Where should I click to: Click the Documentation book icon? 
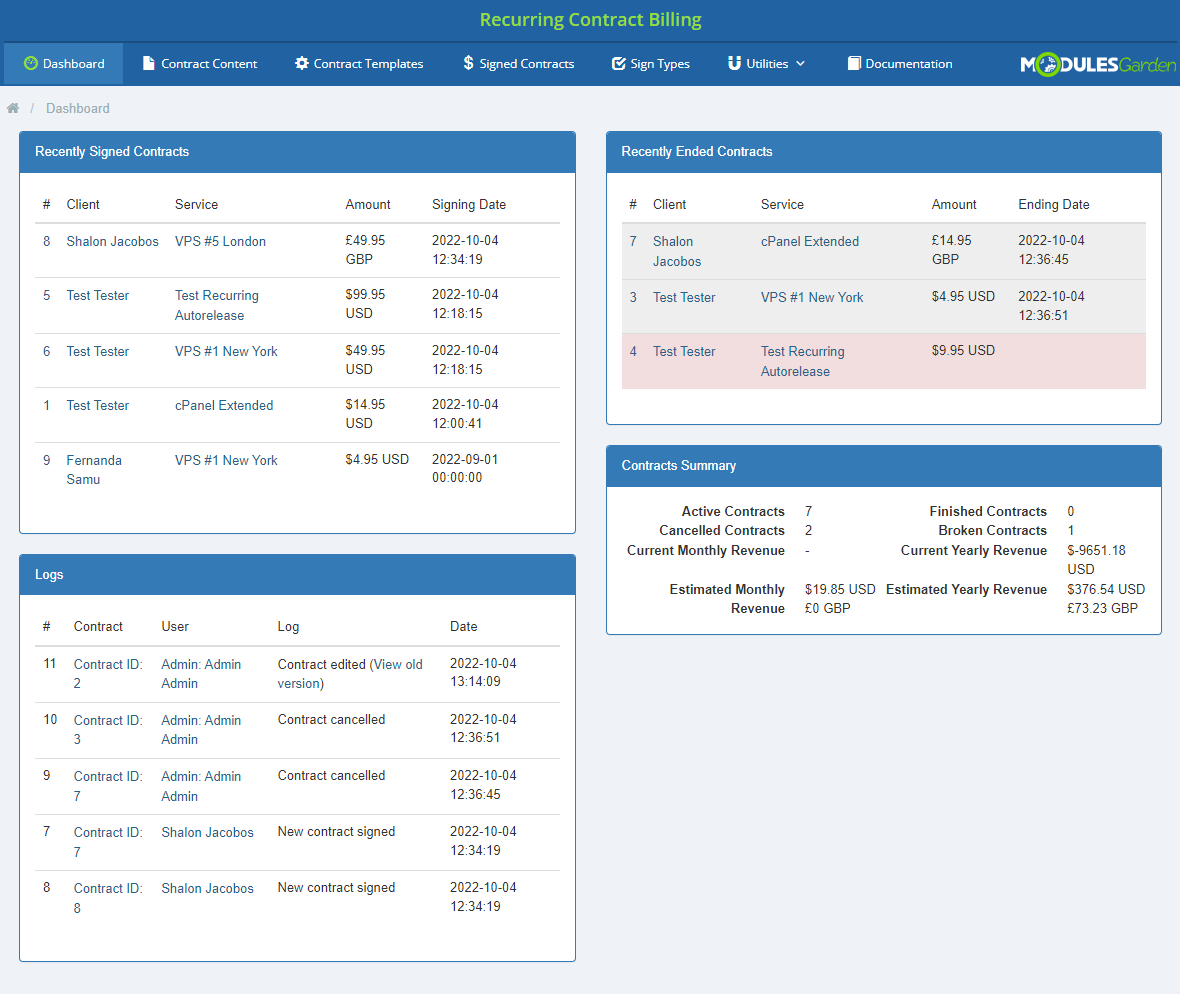[x=853, y=63]
